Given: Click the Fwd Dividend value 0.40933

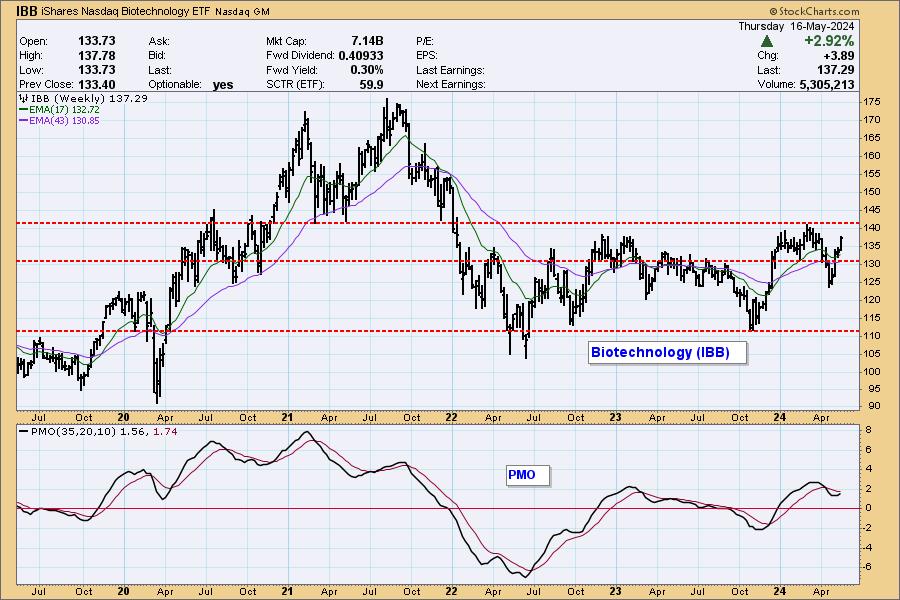Looking at the screenshot, I should (360, 56).
